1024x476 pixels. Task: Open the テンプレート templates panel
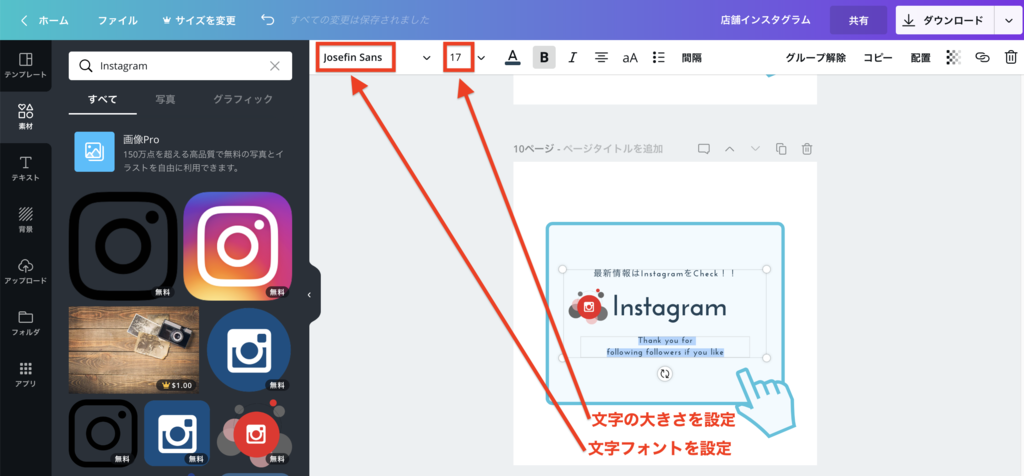coord(25,65)
